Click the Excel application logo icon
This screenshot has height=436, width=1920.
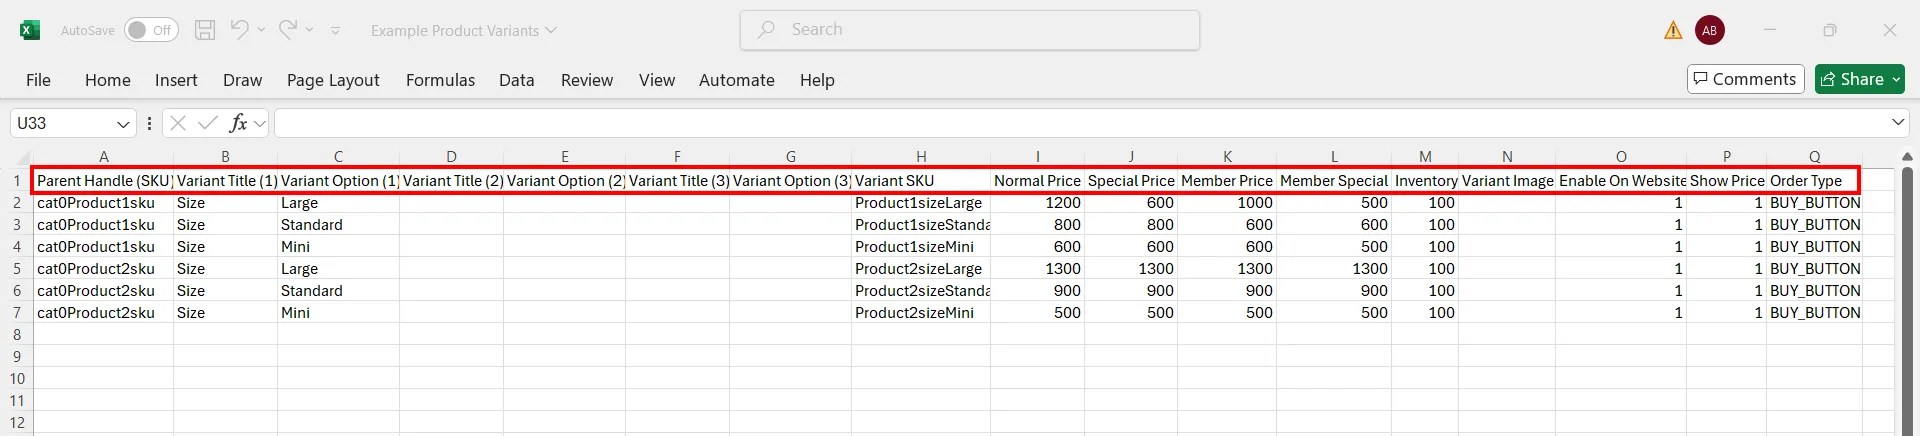(x=30, y=30)
